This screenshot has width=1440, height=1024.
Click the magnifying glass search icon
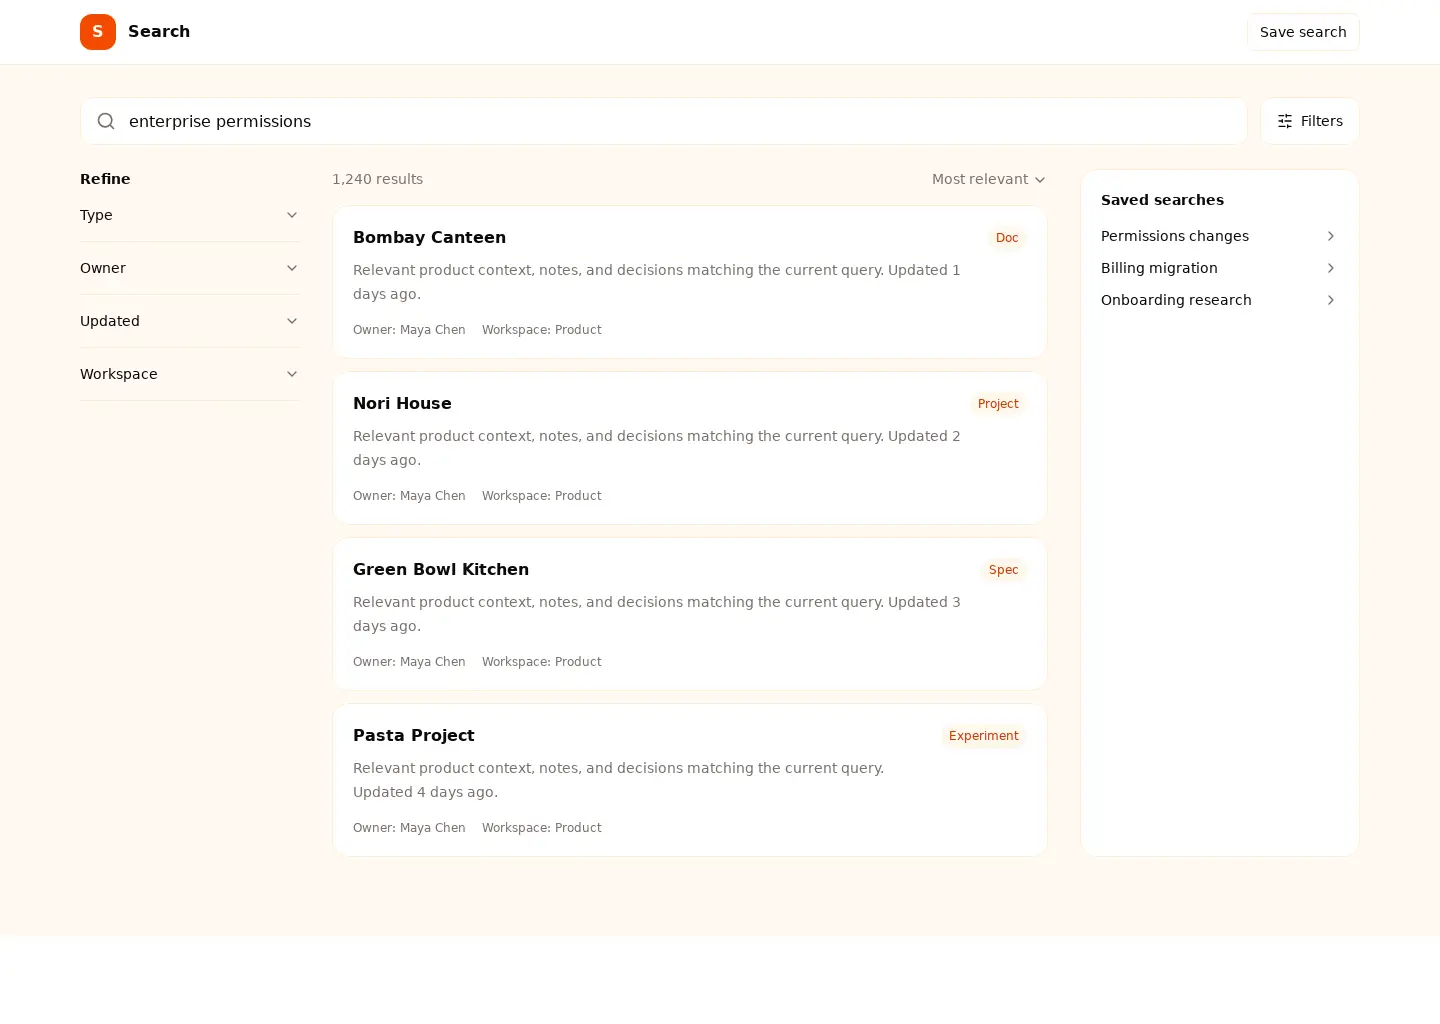[x=106, y=121]
